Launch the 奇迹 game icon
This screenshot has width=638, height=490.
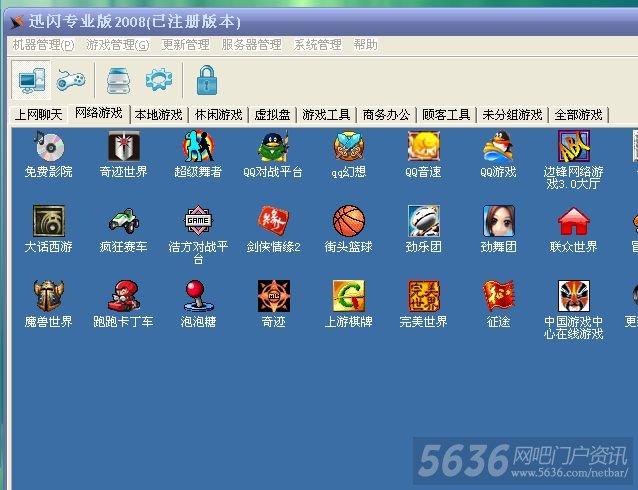pos(273,296)
